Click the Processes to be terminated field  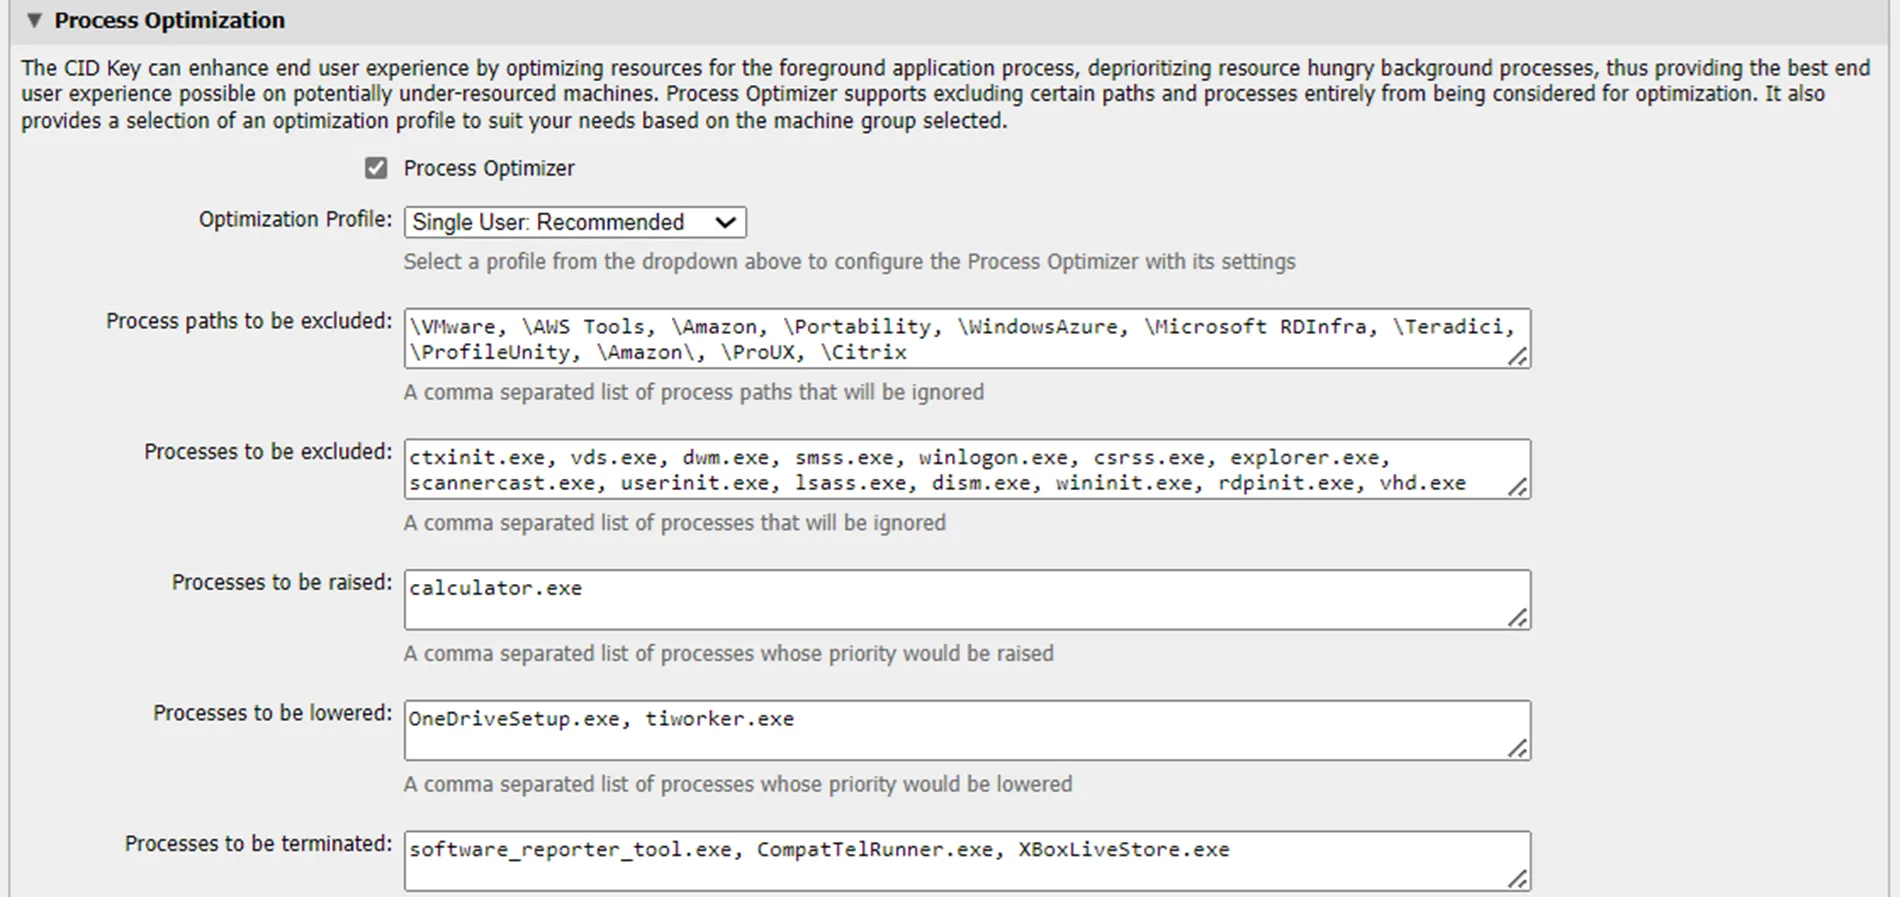point(967,861)
